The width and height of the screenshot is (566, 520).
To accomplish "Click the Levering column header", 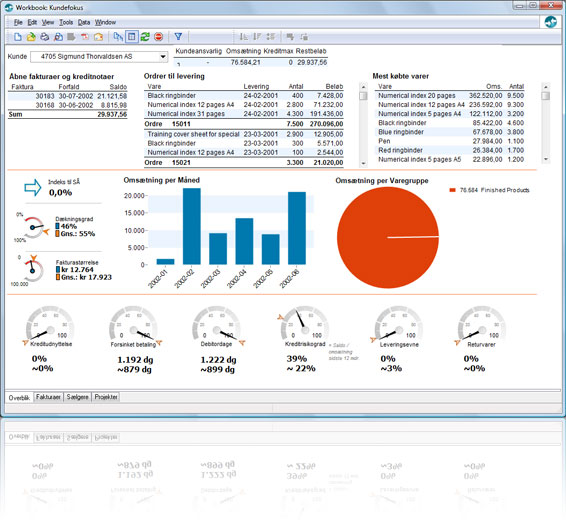I will (256, 87).
